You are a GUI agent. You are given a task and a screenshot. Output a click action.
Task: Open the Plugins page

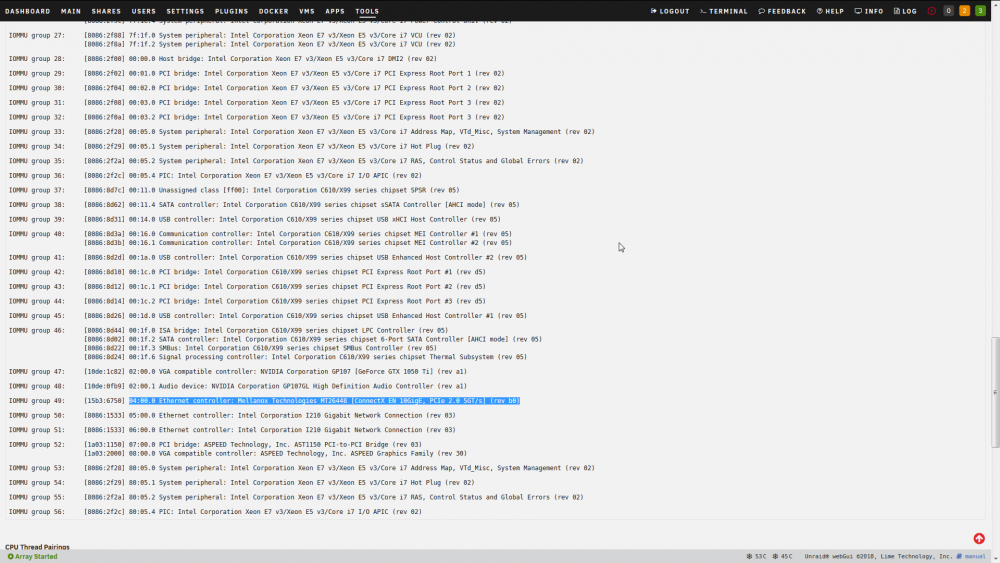coord(232,11)
